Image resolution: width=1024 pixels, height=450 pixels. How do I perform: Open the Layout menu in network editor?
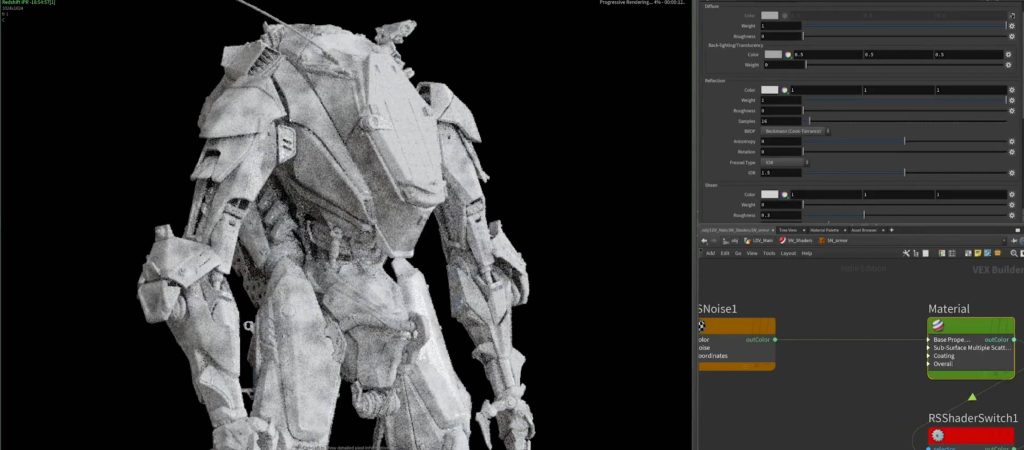pyautogui.click(x=788, y=253)
